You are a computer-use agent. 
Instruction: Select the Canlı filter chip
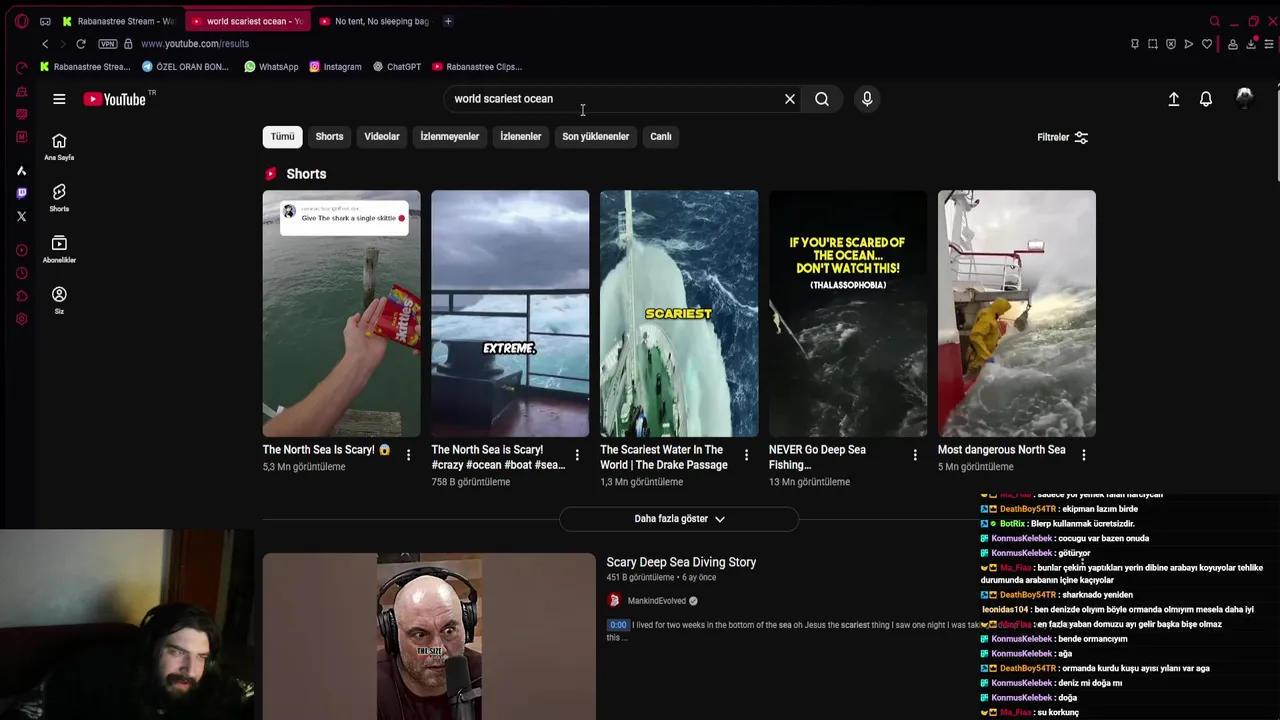pyautogui.click(x=661, y=137)
